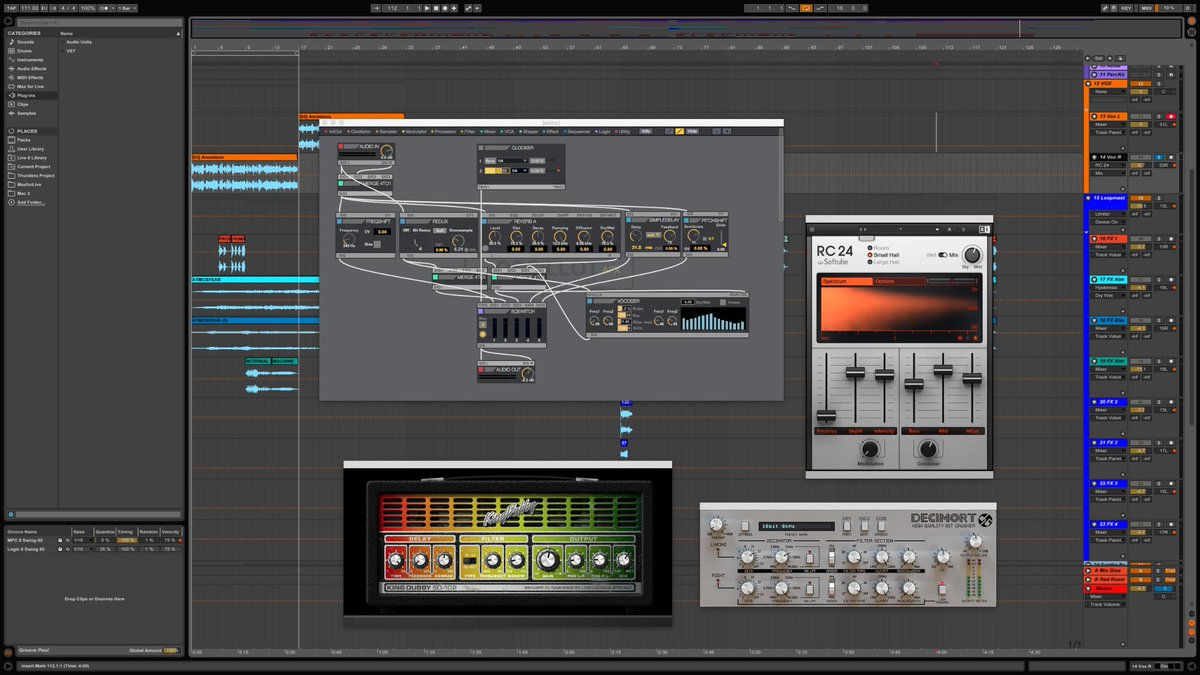
Task: Select Small Hall mode in RC 24
Action: click(883, 255)
